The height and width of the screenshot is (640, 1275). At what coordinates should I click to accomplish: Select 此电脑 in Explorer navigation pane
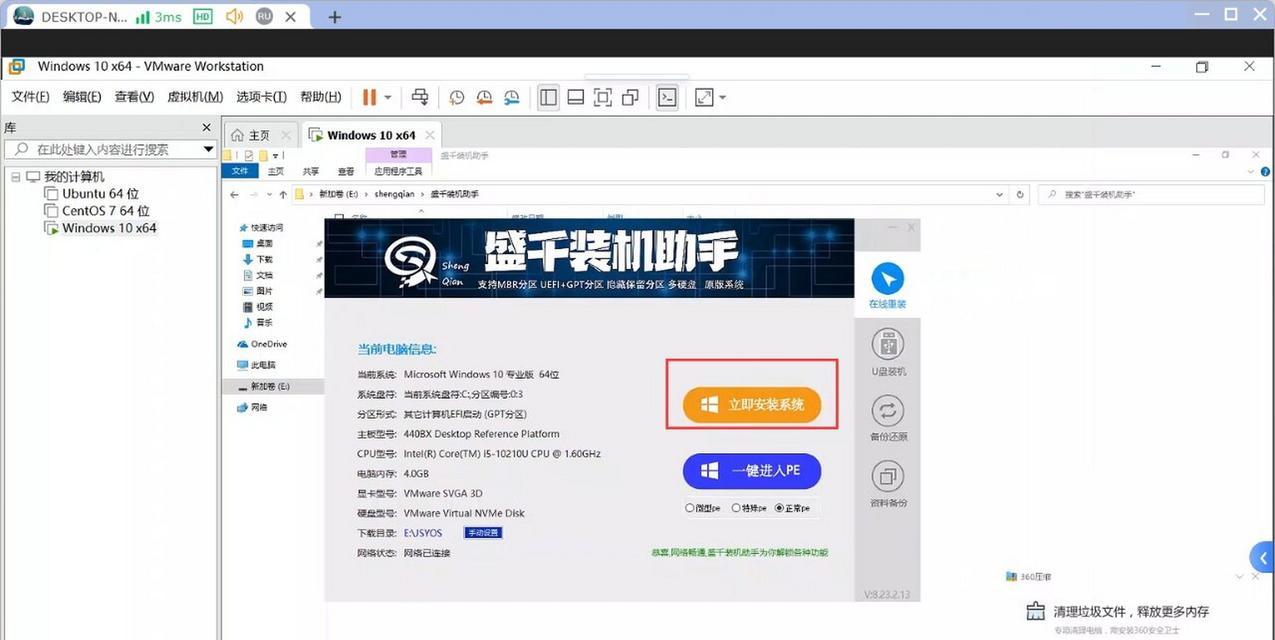tap(256, 366)
